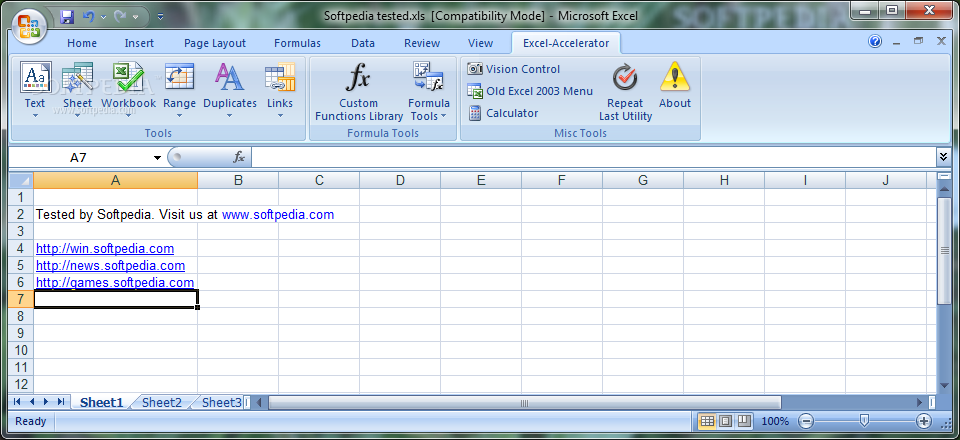Open the Page Layout tab
This screenshot has width=960, height=440.
pos(215,43)
